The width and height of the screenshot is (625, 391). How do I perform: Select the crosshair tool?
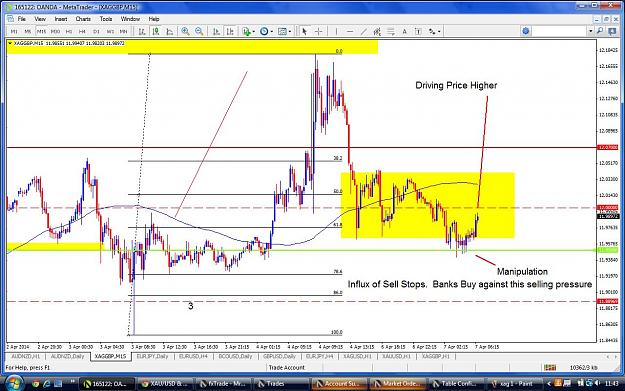tap(318, 31)
